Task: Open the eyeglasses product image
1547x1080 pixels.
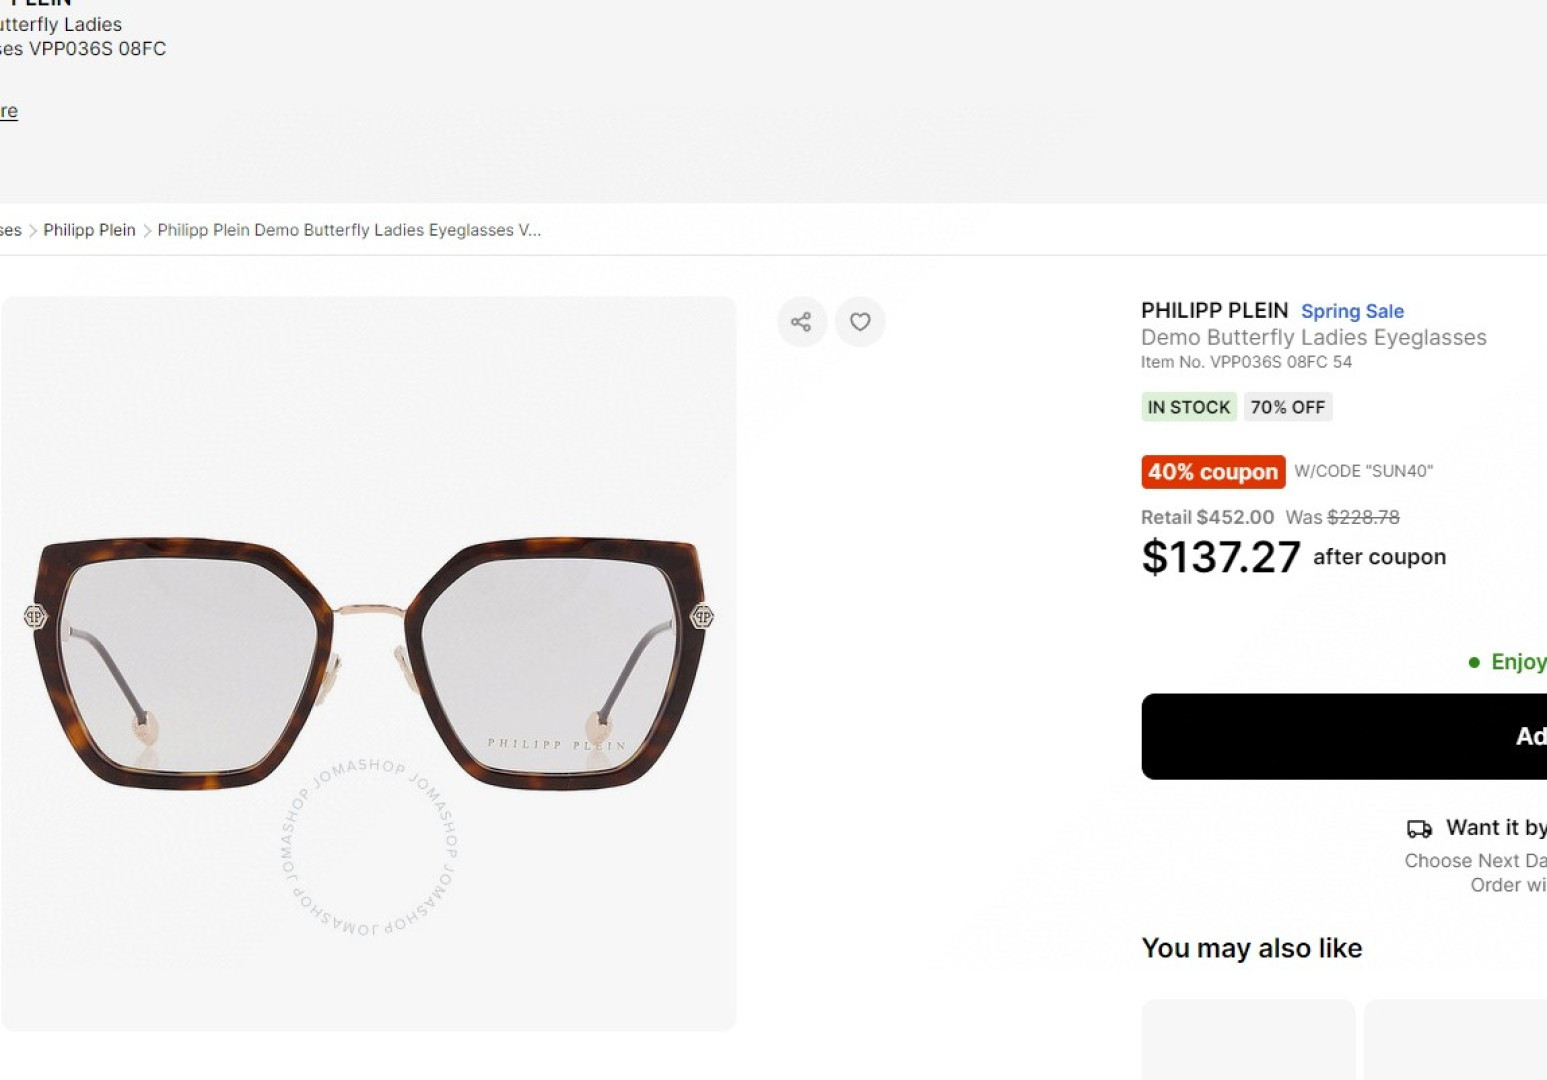Action: (x=368, y=663)
